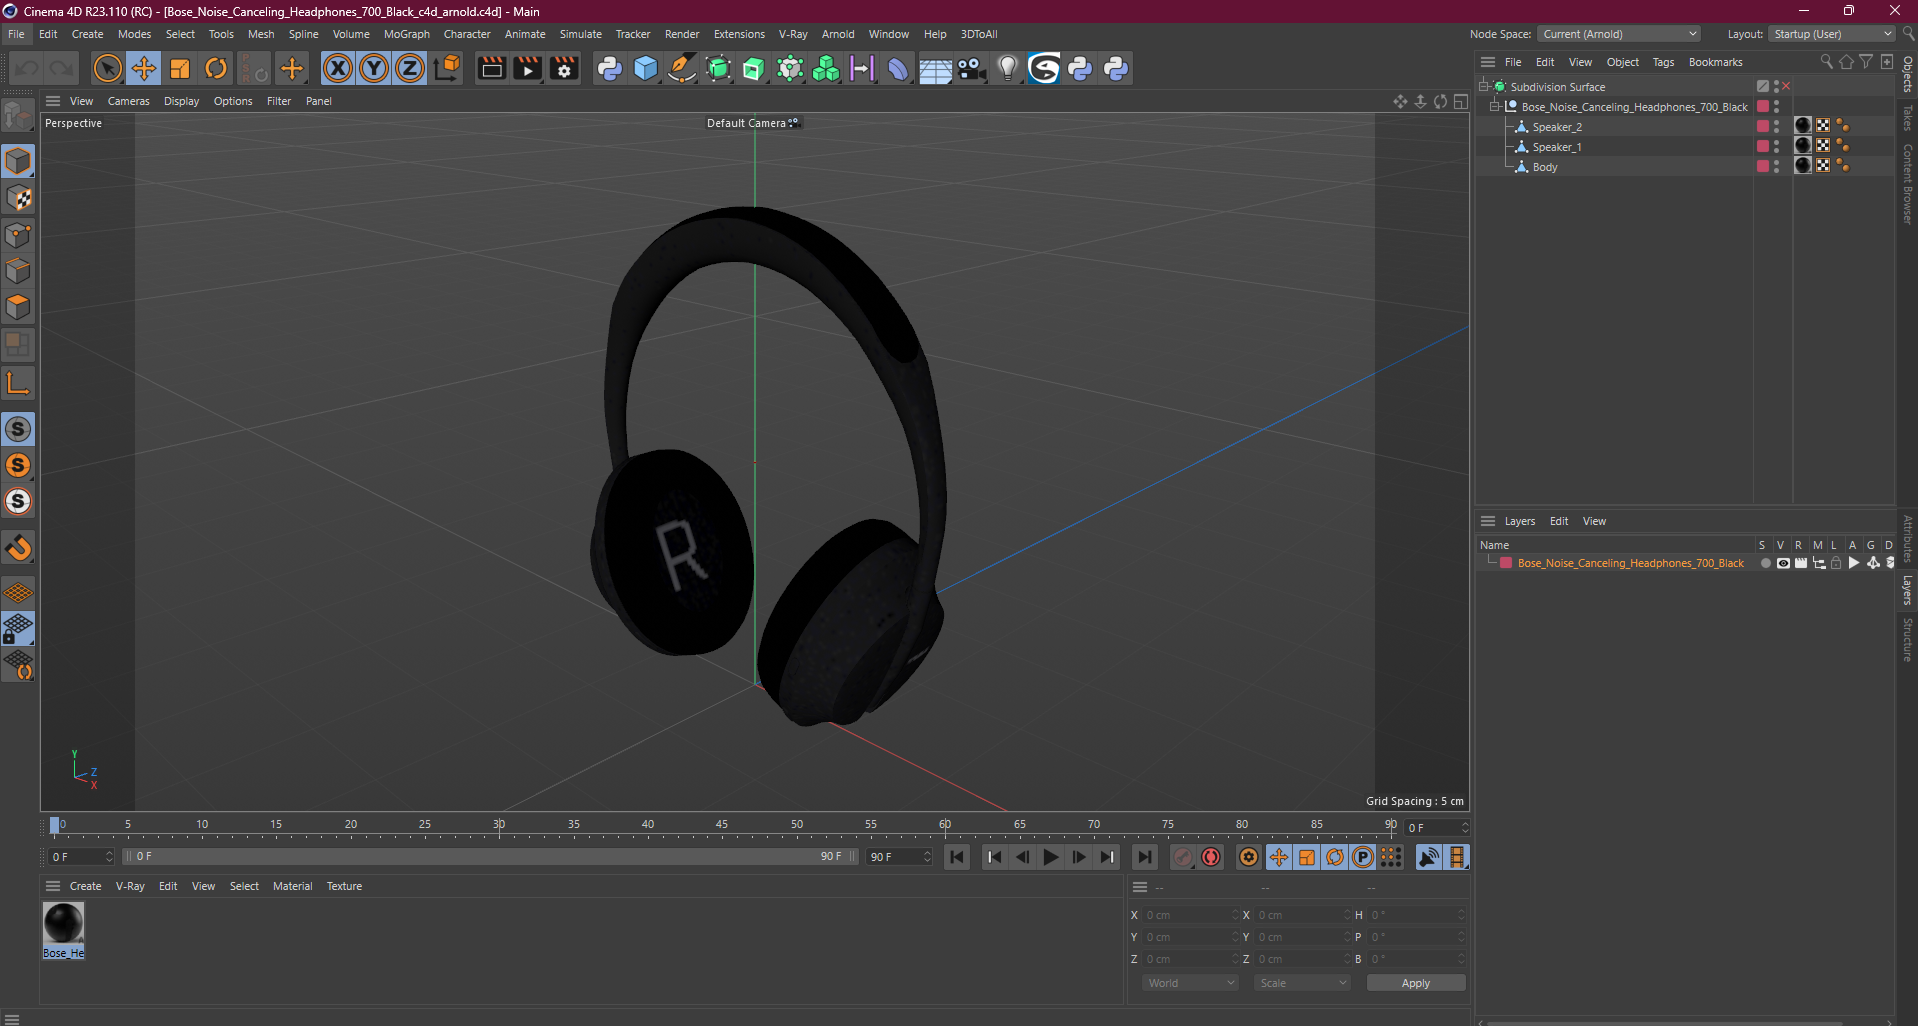Add a Light object bulb icon
The width and height of the screenshot is (1918, 1026).
(x=1008, y=68)
